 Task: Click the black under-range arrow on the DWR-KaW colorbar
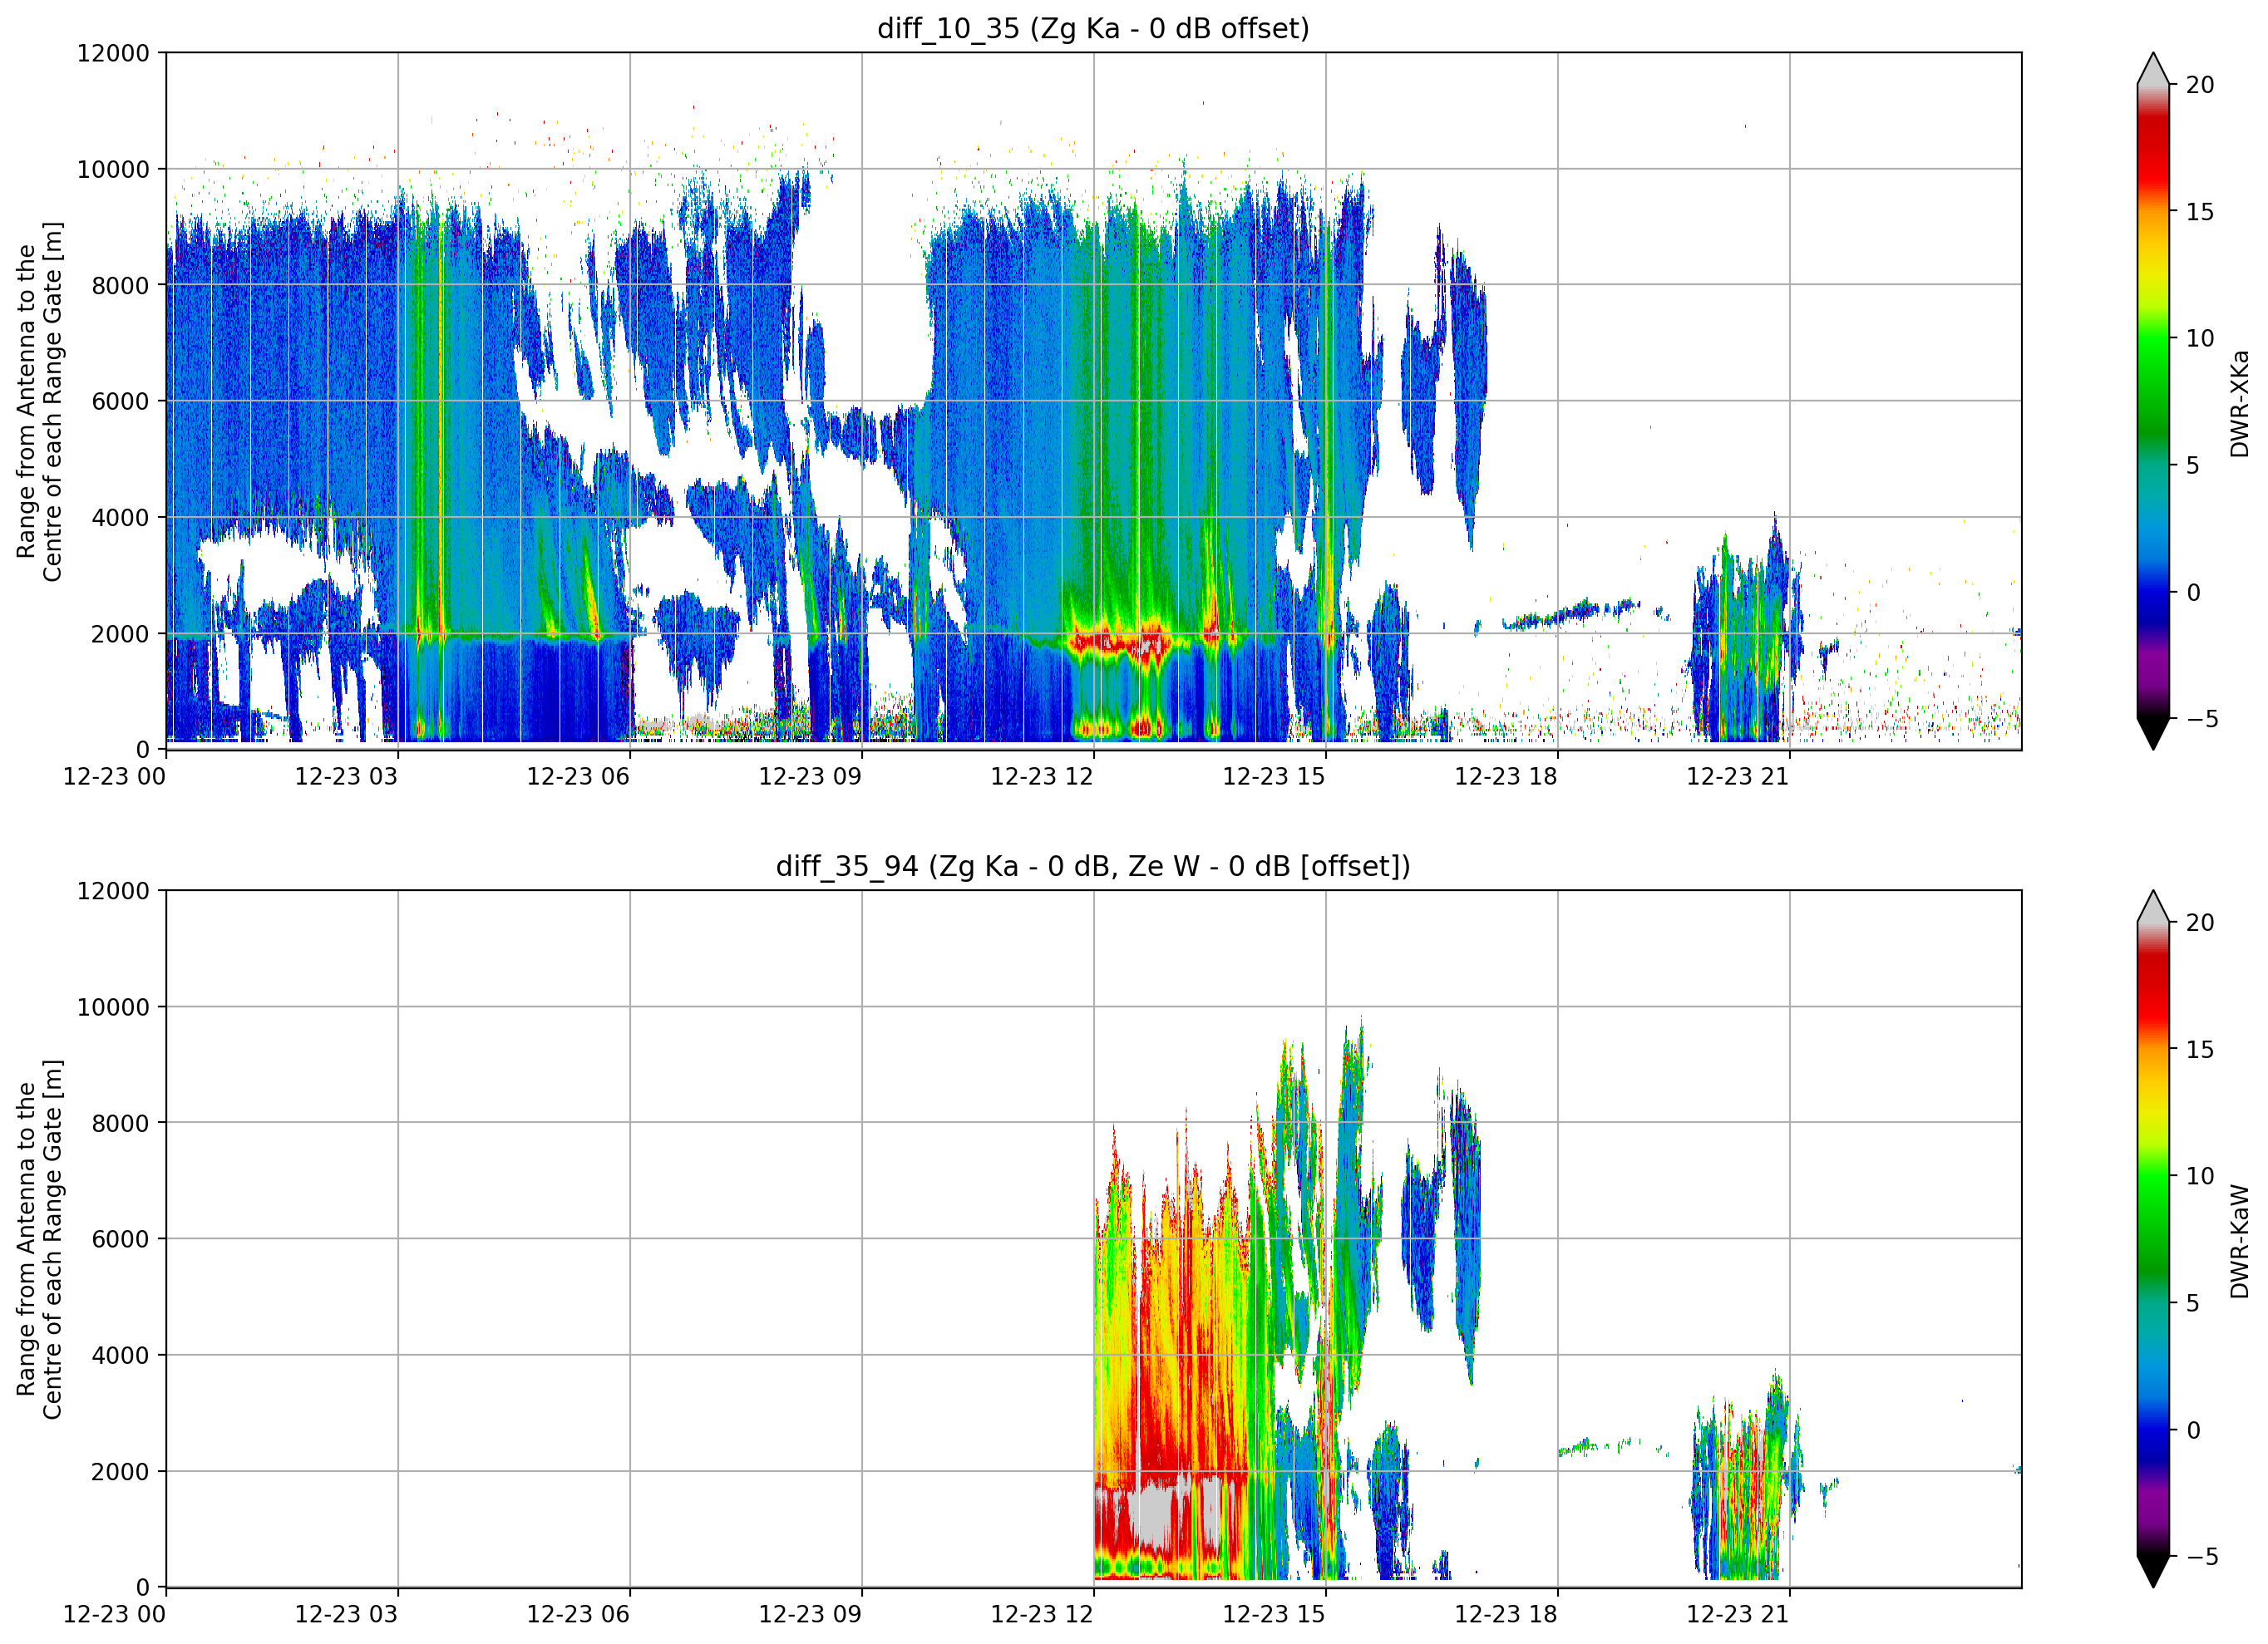click(x=2153, y=1572)
